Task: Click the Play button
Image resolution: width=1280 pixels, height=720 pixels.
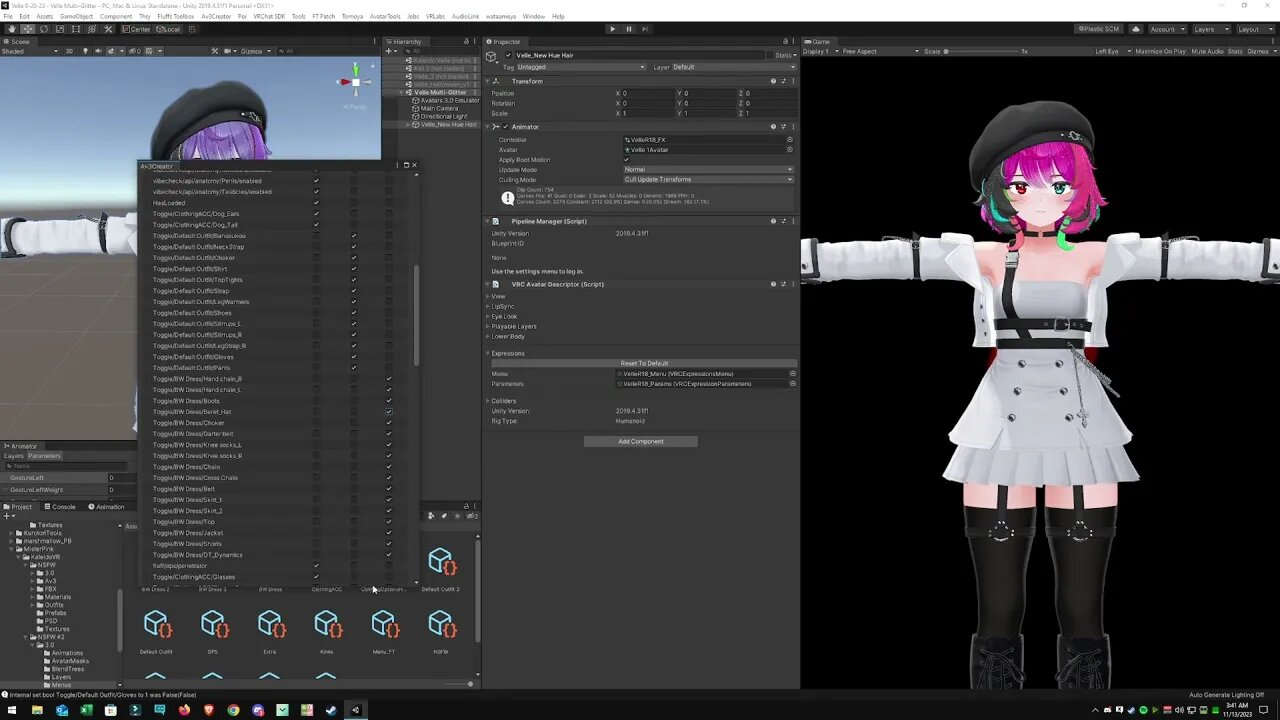Action: [612, 29]
